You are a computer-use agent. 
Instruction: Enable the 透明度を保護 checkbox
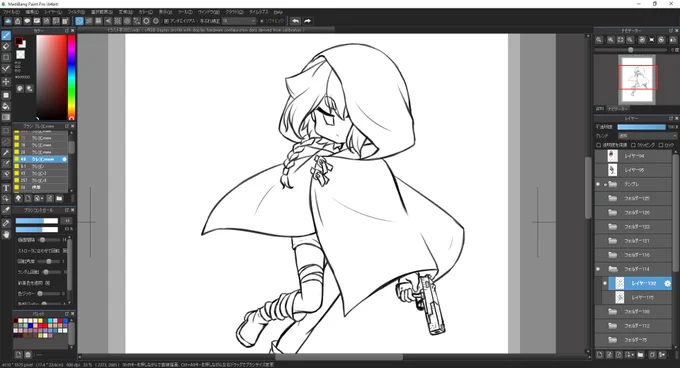(x=598, y=145)
